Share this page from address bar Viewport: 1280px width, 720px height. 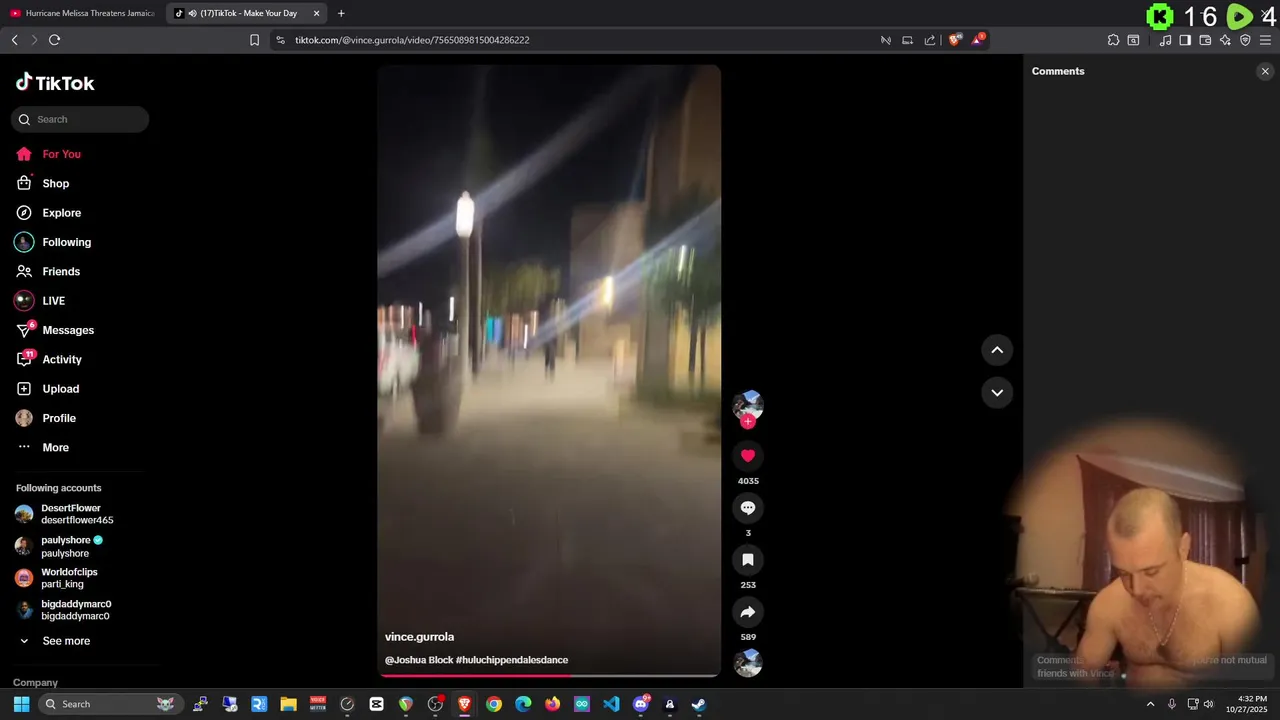[930, 40]
